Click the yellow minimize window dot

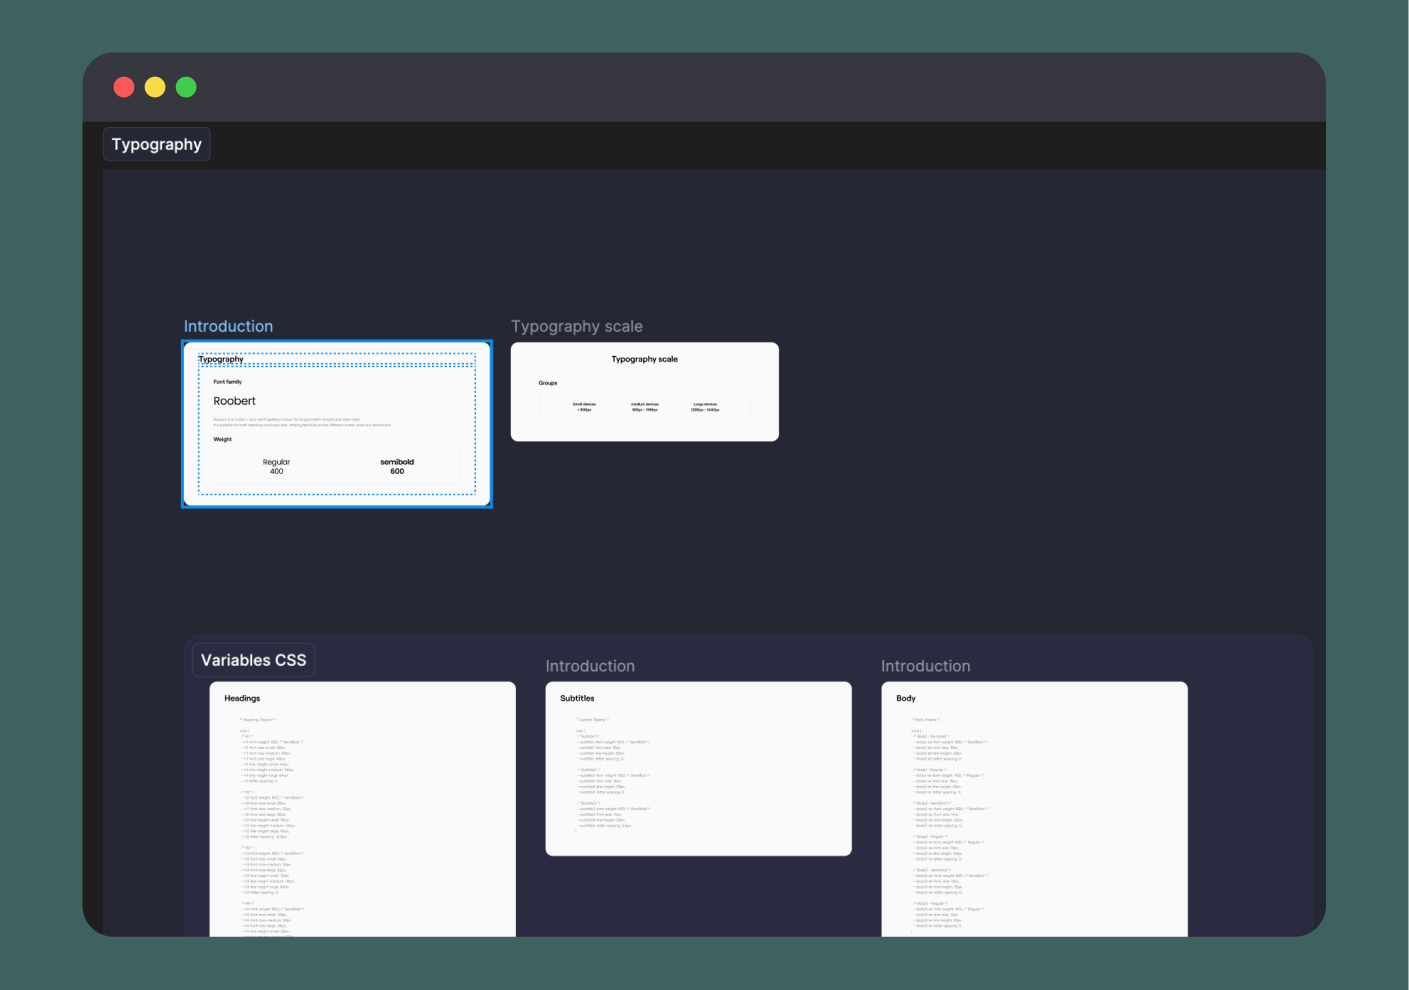[x=155, y=87]
